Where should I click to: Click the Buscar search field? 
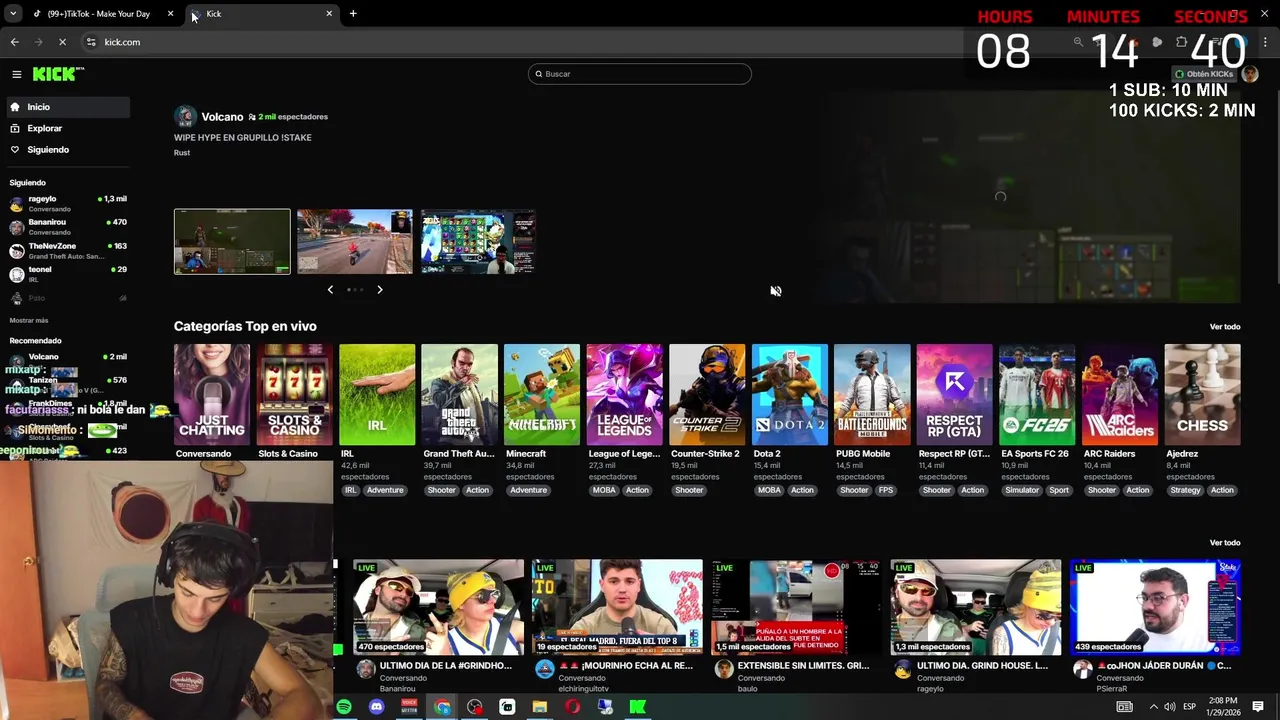(640, 74)
